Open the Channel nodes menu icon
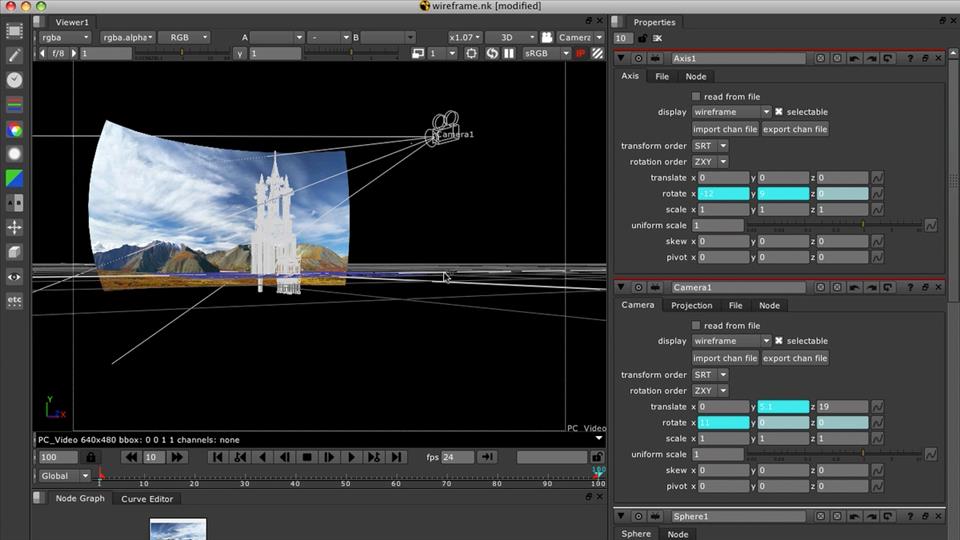This screenshot has height=540, width=960. 14,105
